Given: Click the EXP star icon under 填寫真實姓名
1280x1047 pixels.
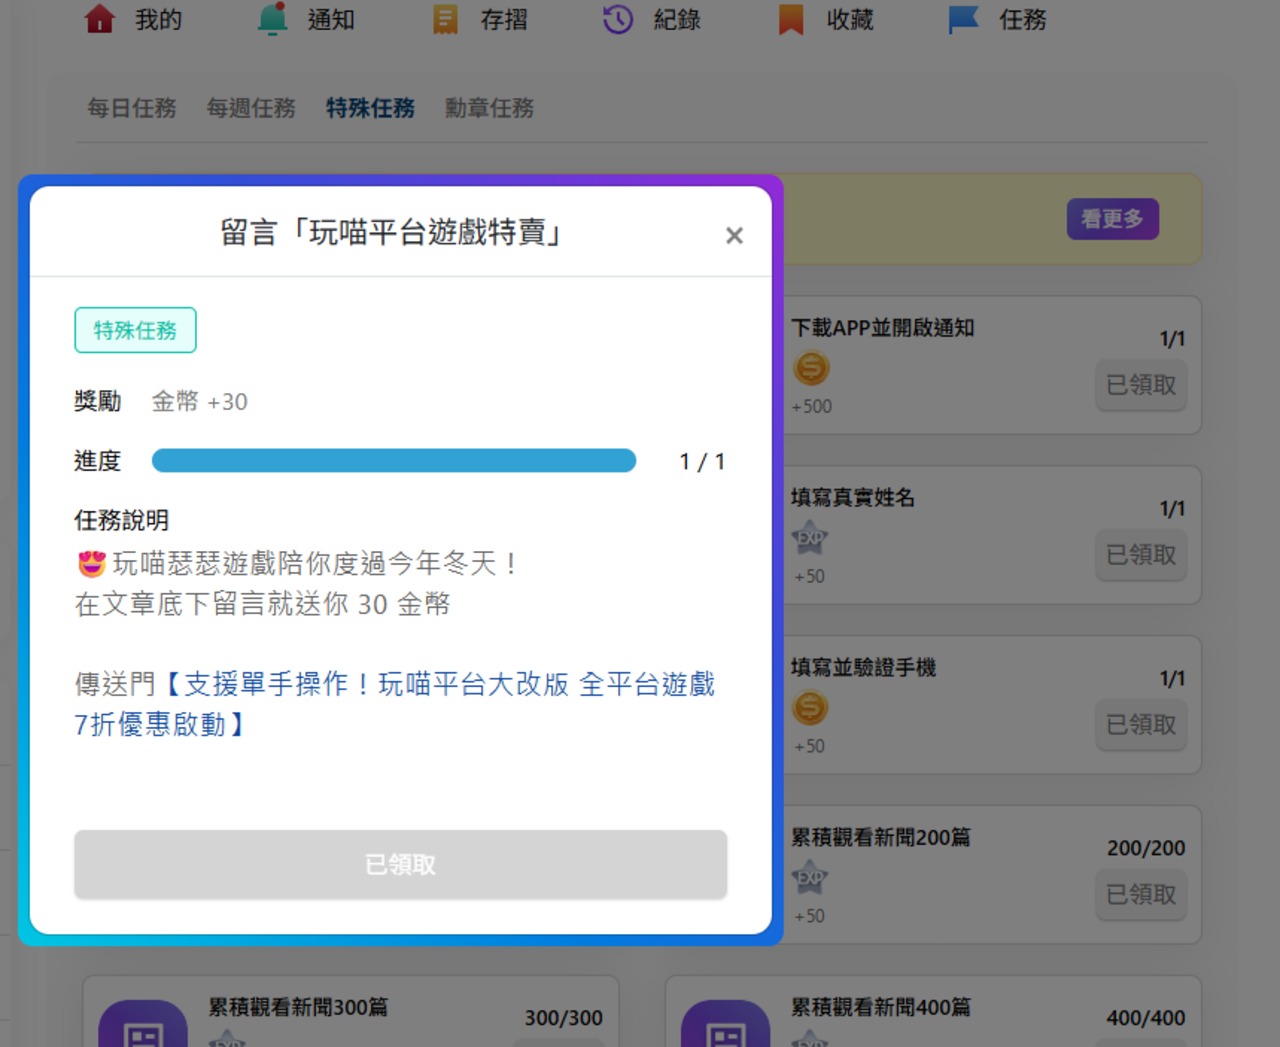Looking at the screenshot, I should 810,539.
